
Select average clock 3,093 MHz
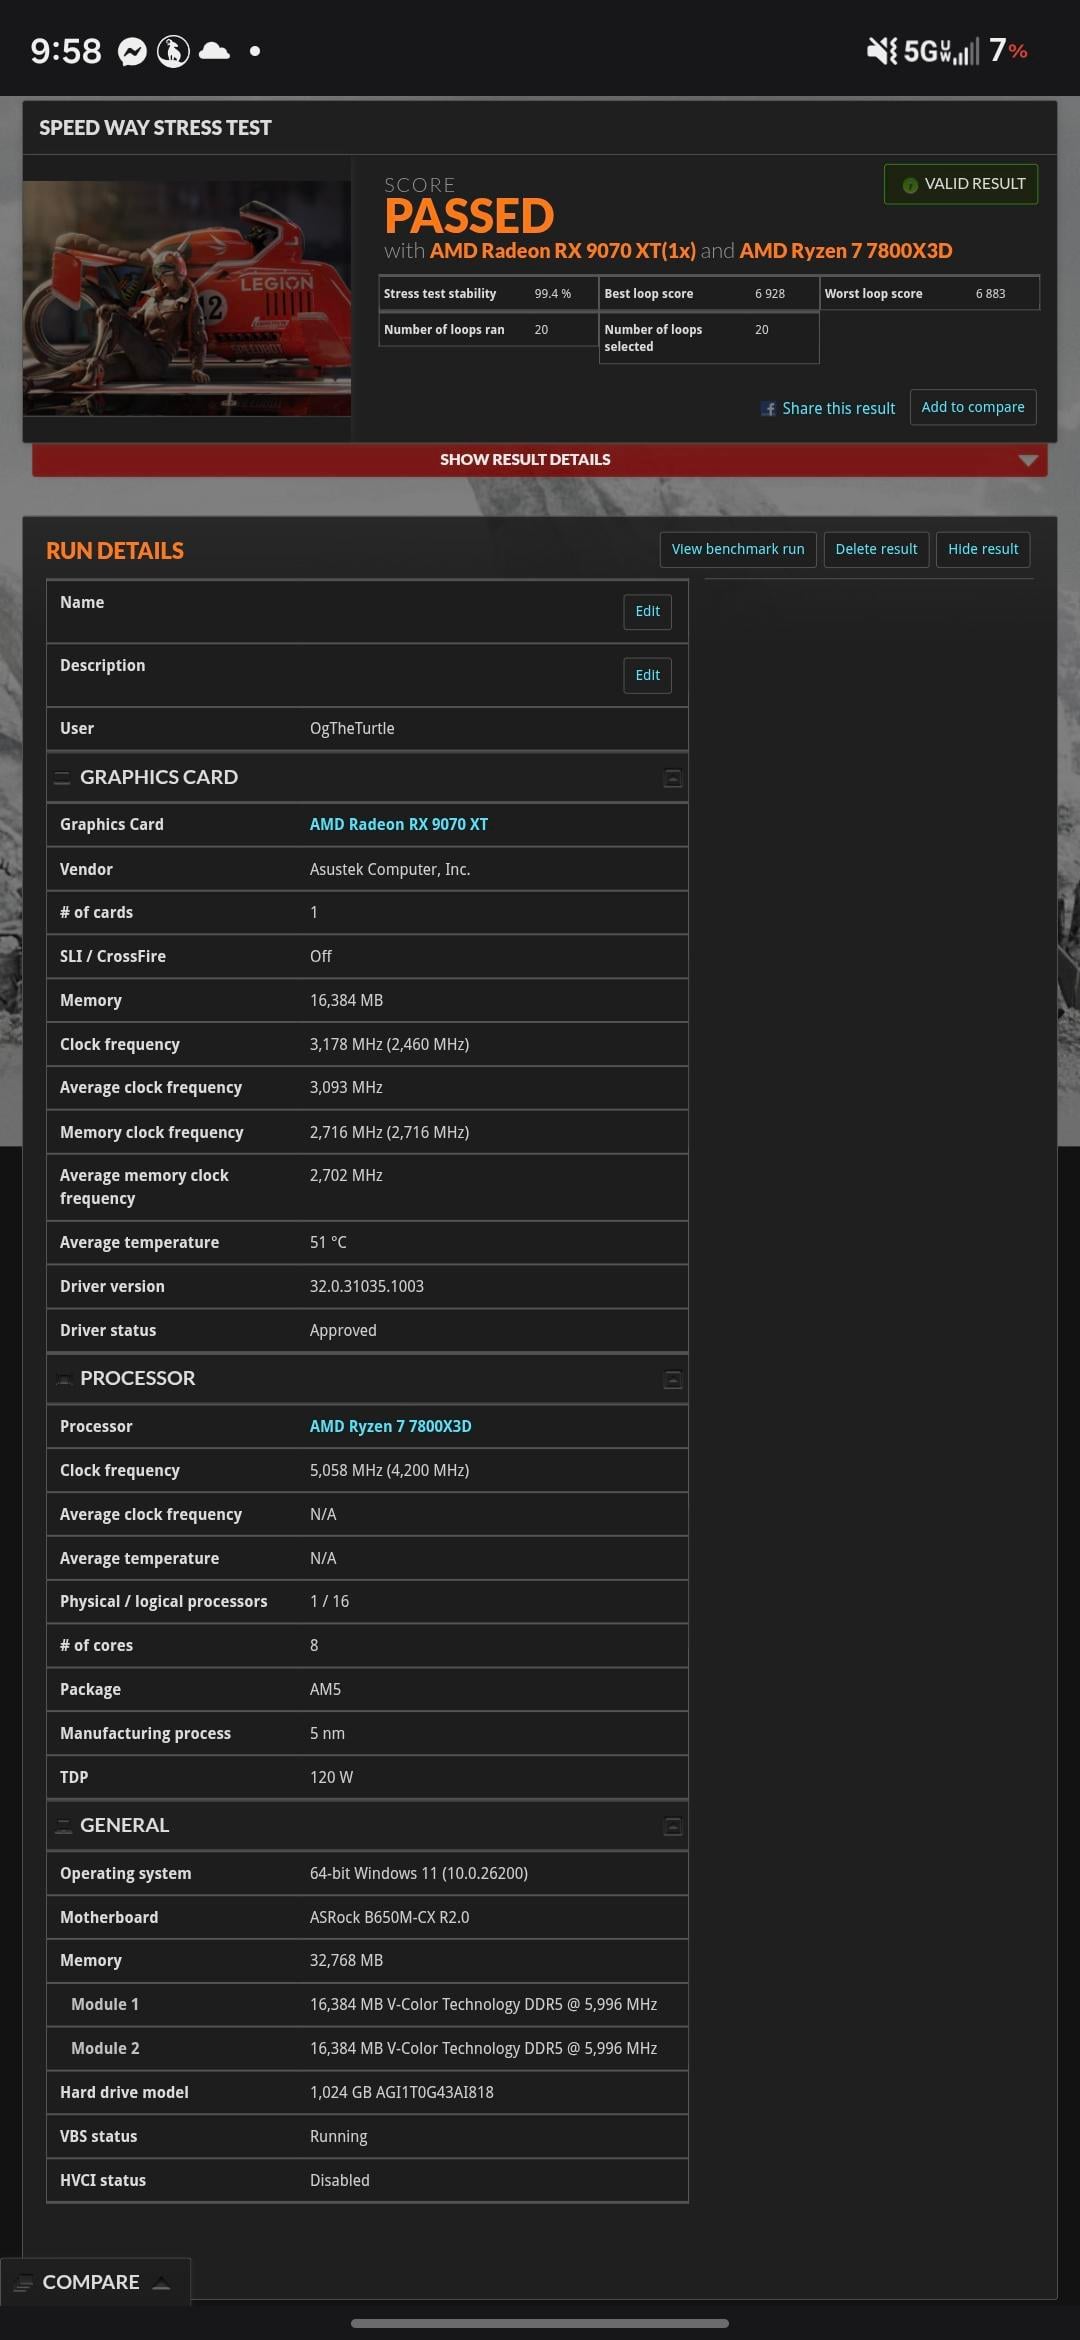(346, 1088)
